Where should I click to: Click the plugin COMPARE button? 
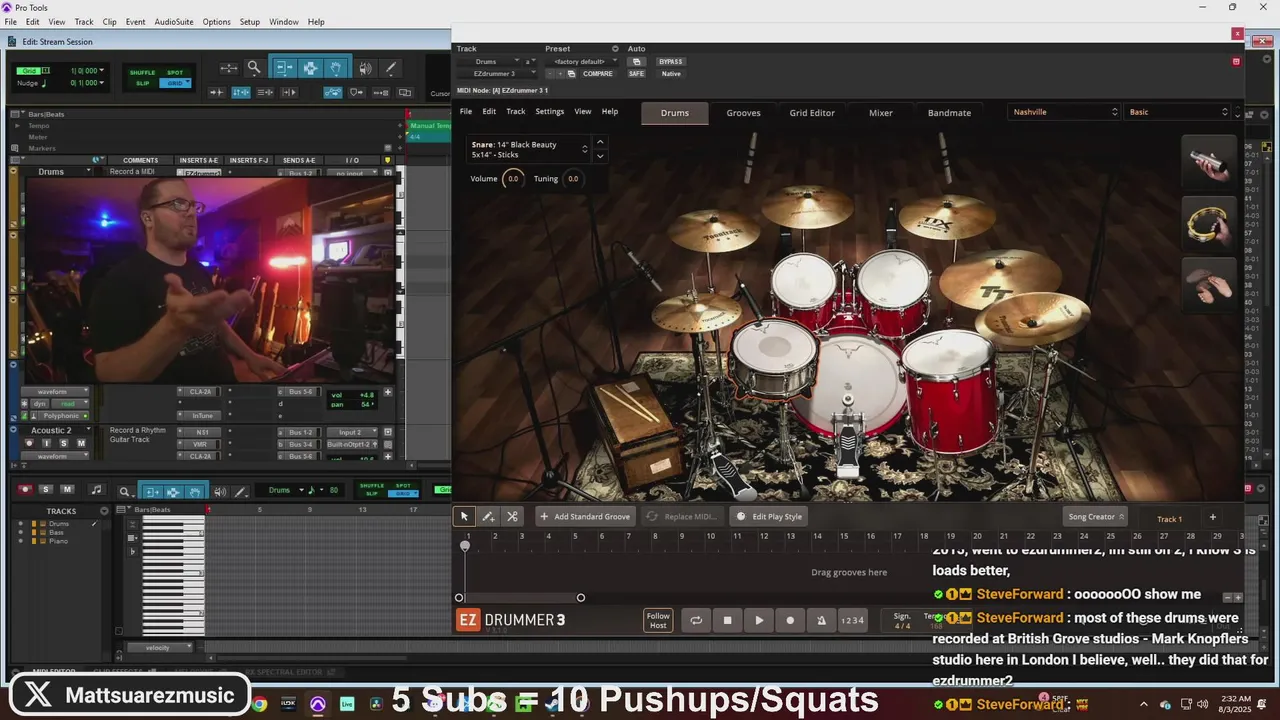(598, 73)
